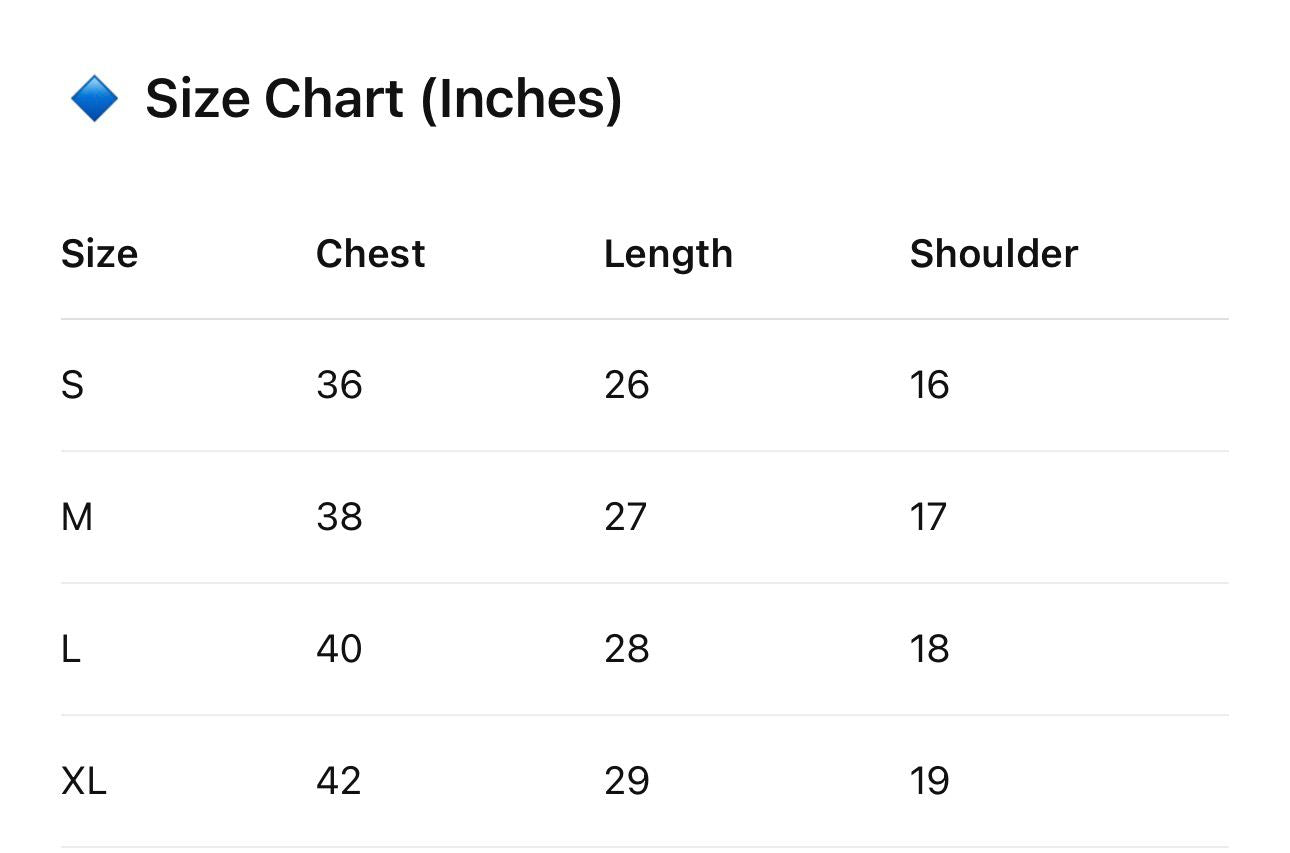This screenshot has width=1290, height=853.
Task: Click the L size row label
Action: (70, 649)
